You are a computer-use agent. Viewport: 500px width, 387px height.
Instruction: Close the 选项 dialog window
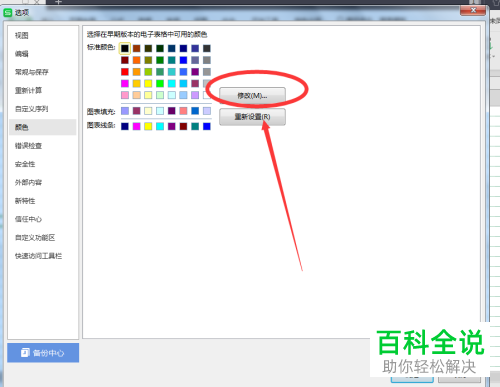[473, 10]
